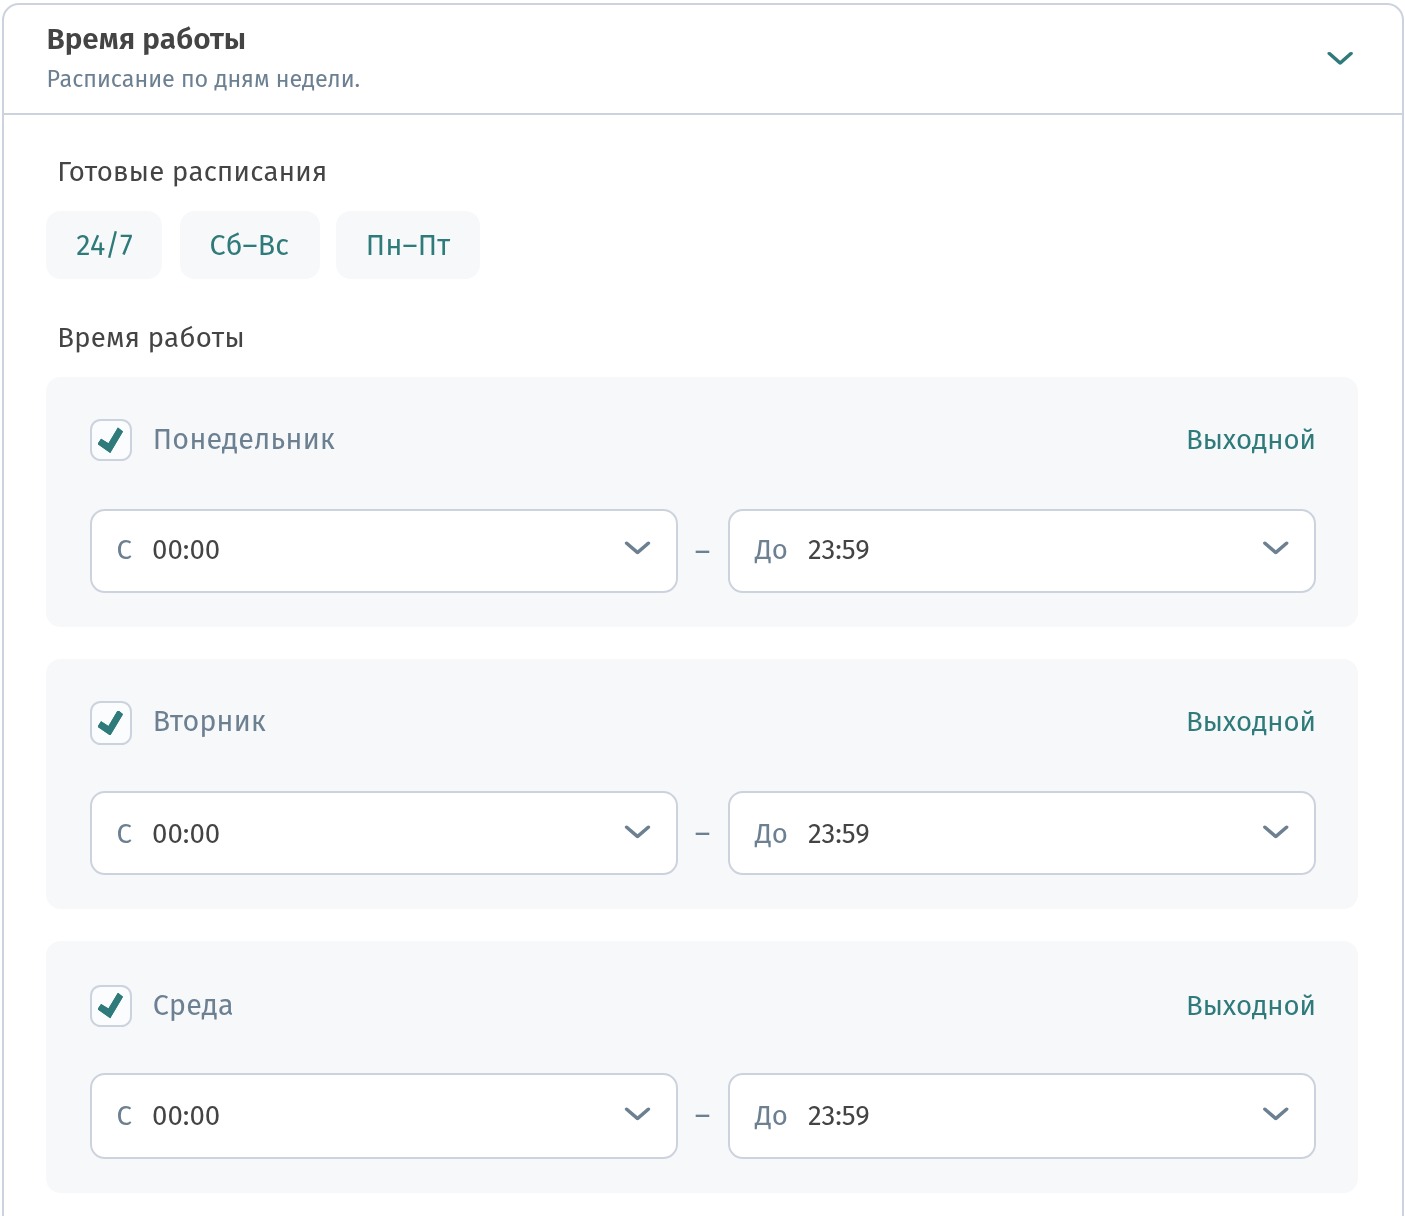
Task: Mark Среда as Выходной
Action: point(1250,1006)
